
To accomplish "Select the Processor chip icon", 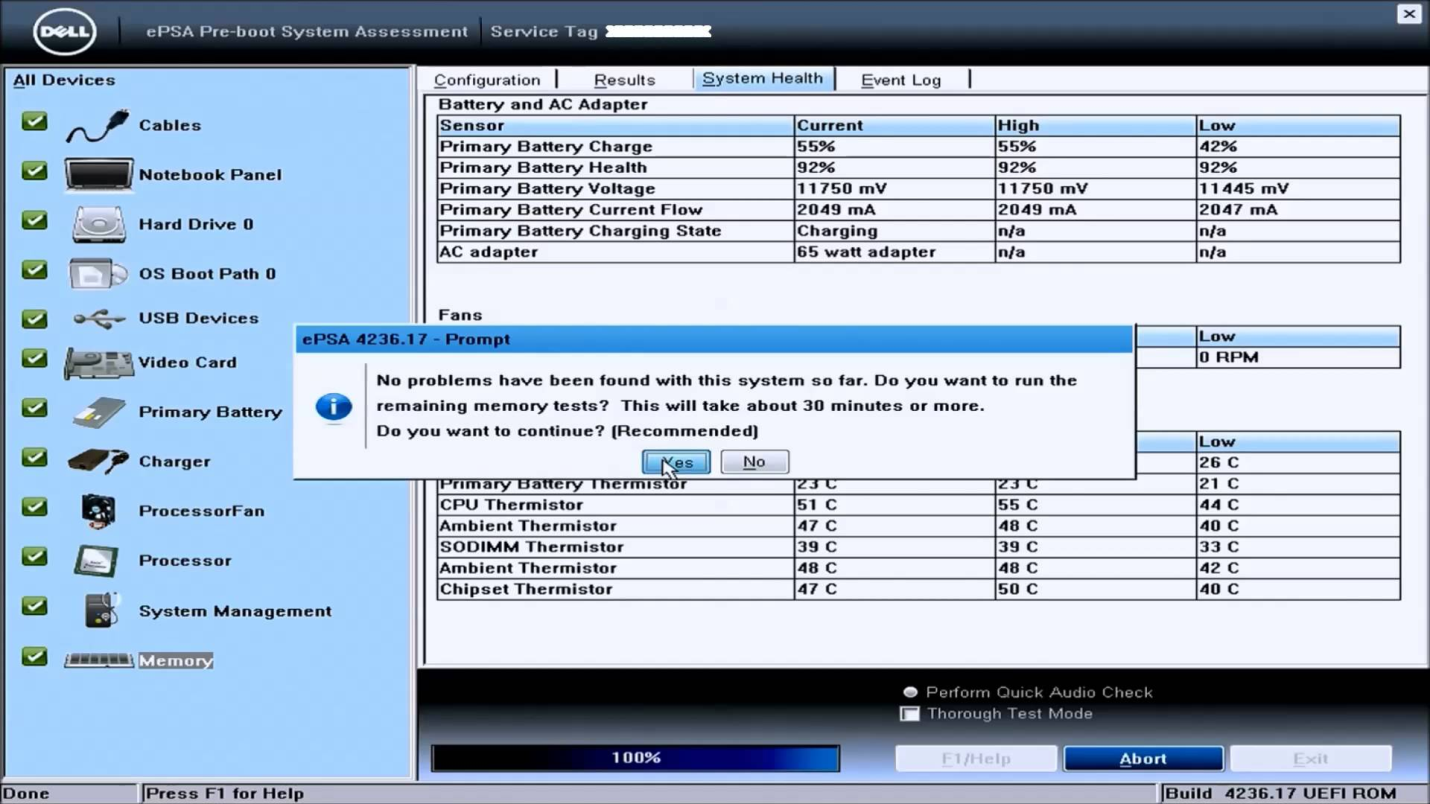I will click(x=96, y=560).
